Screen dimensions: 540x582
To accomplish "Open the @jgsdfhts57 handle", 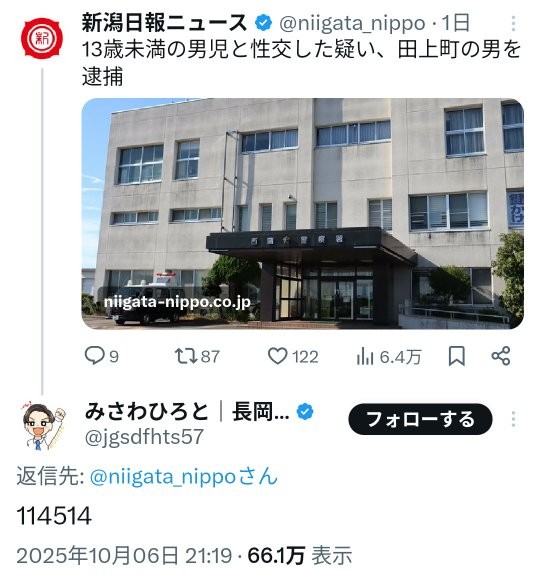I will 144,436.
